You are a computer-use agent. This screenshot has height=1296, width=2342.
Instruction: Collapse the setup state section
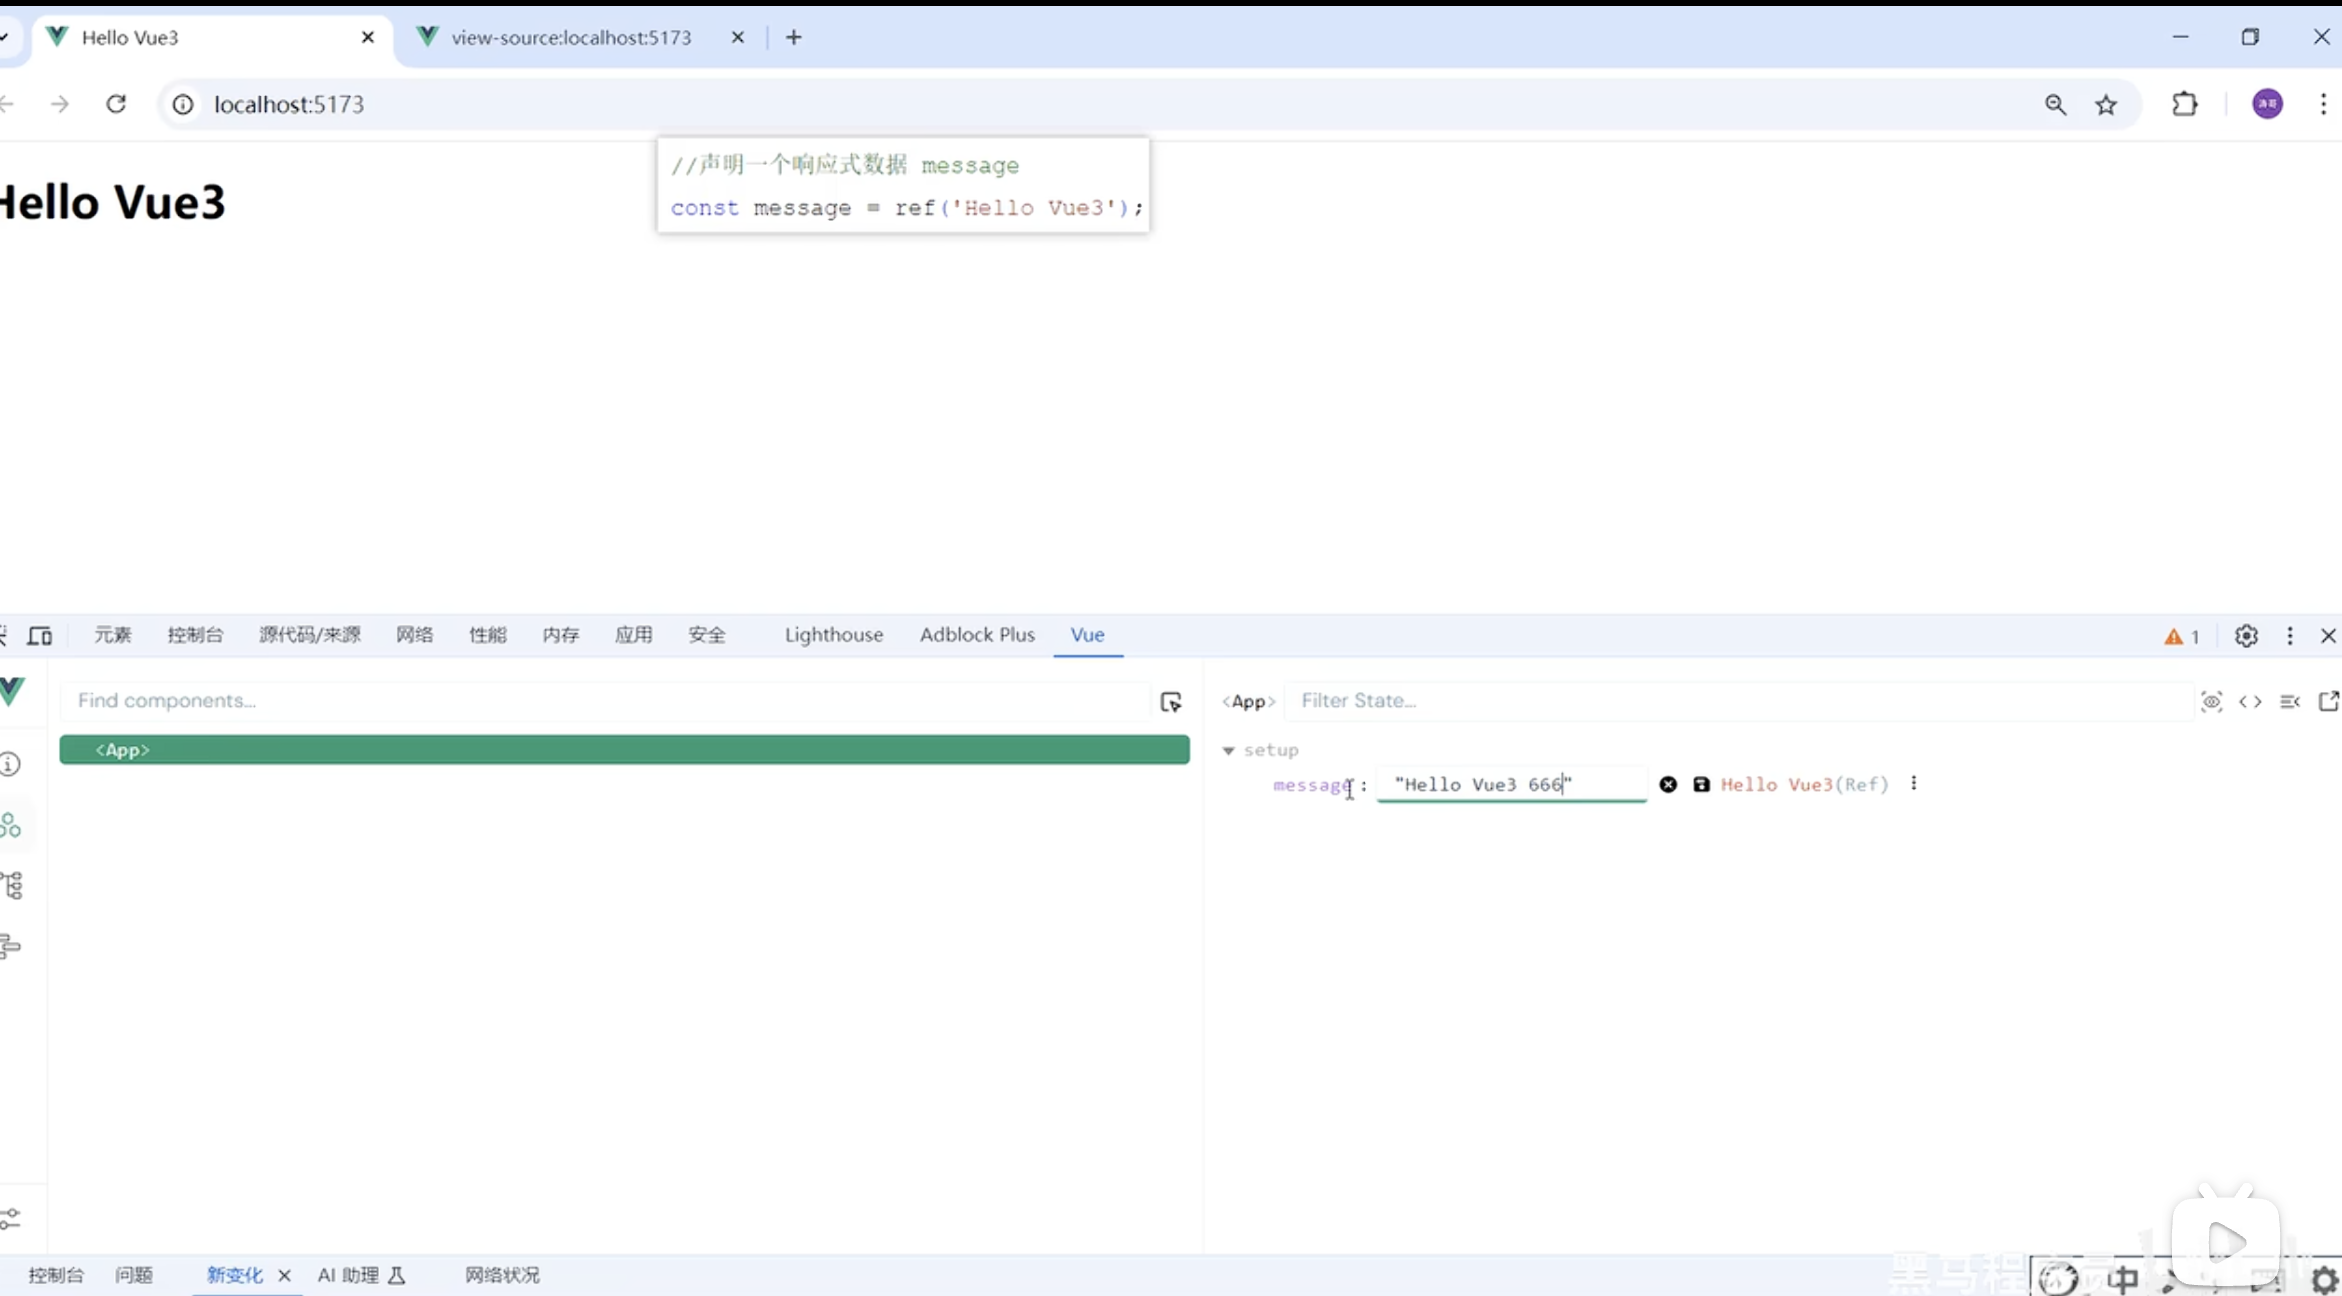(x=1229, y=750)
